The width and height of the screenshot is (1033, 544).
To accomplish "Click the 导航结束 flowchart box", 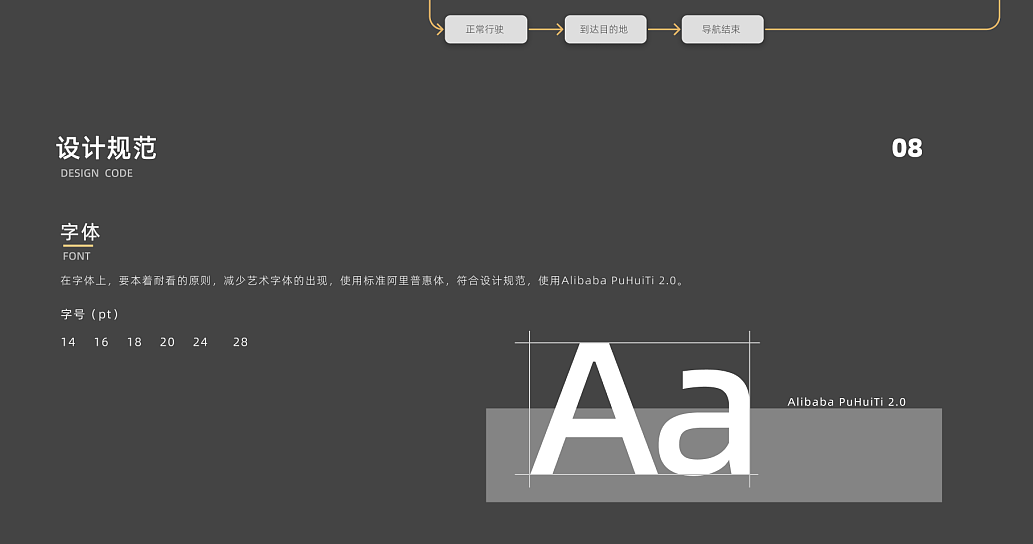I will coord(723,29).
